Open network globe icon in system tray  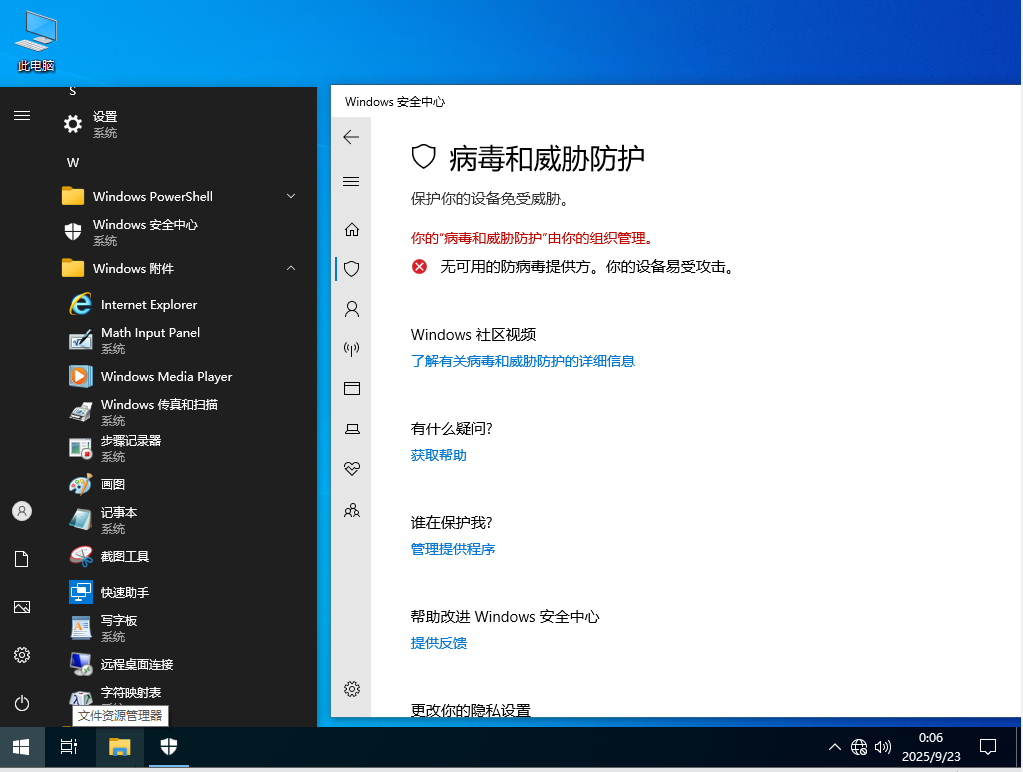[x=859, y=747]
